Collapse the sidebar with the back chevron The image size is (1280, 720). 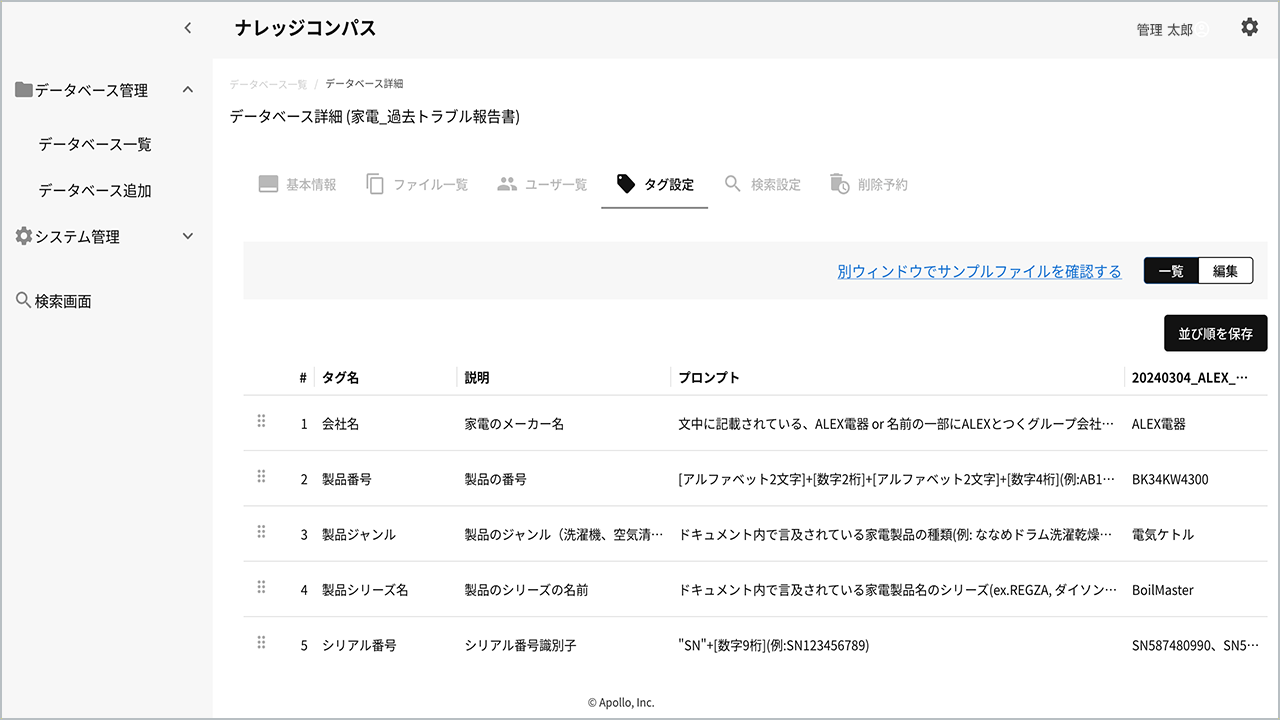coord(188,29)
